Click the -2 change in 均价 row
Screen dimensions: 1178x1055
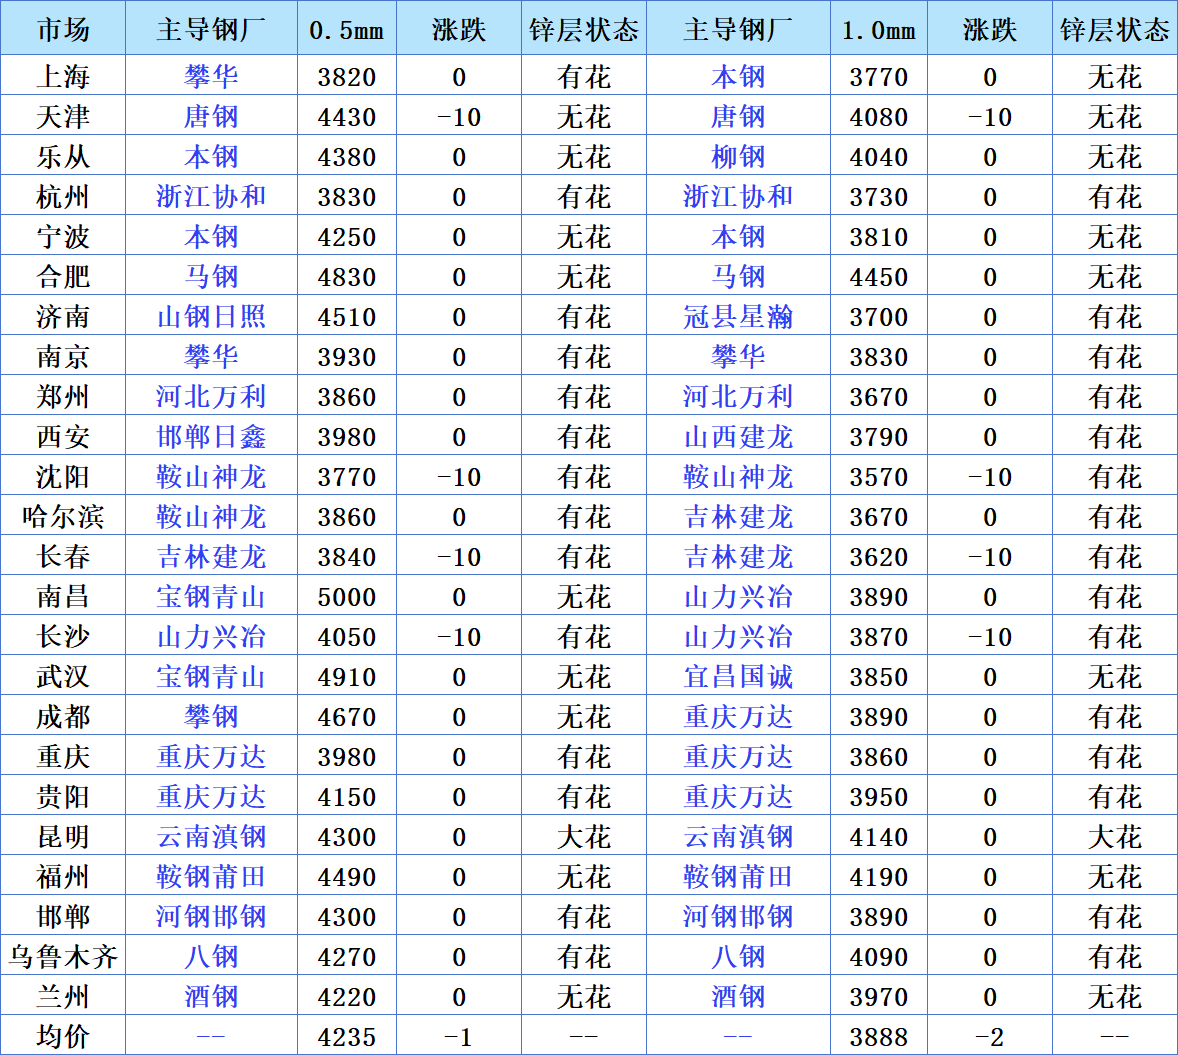989,1036
